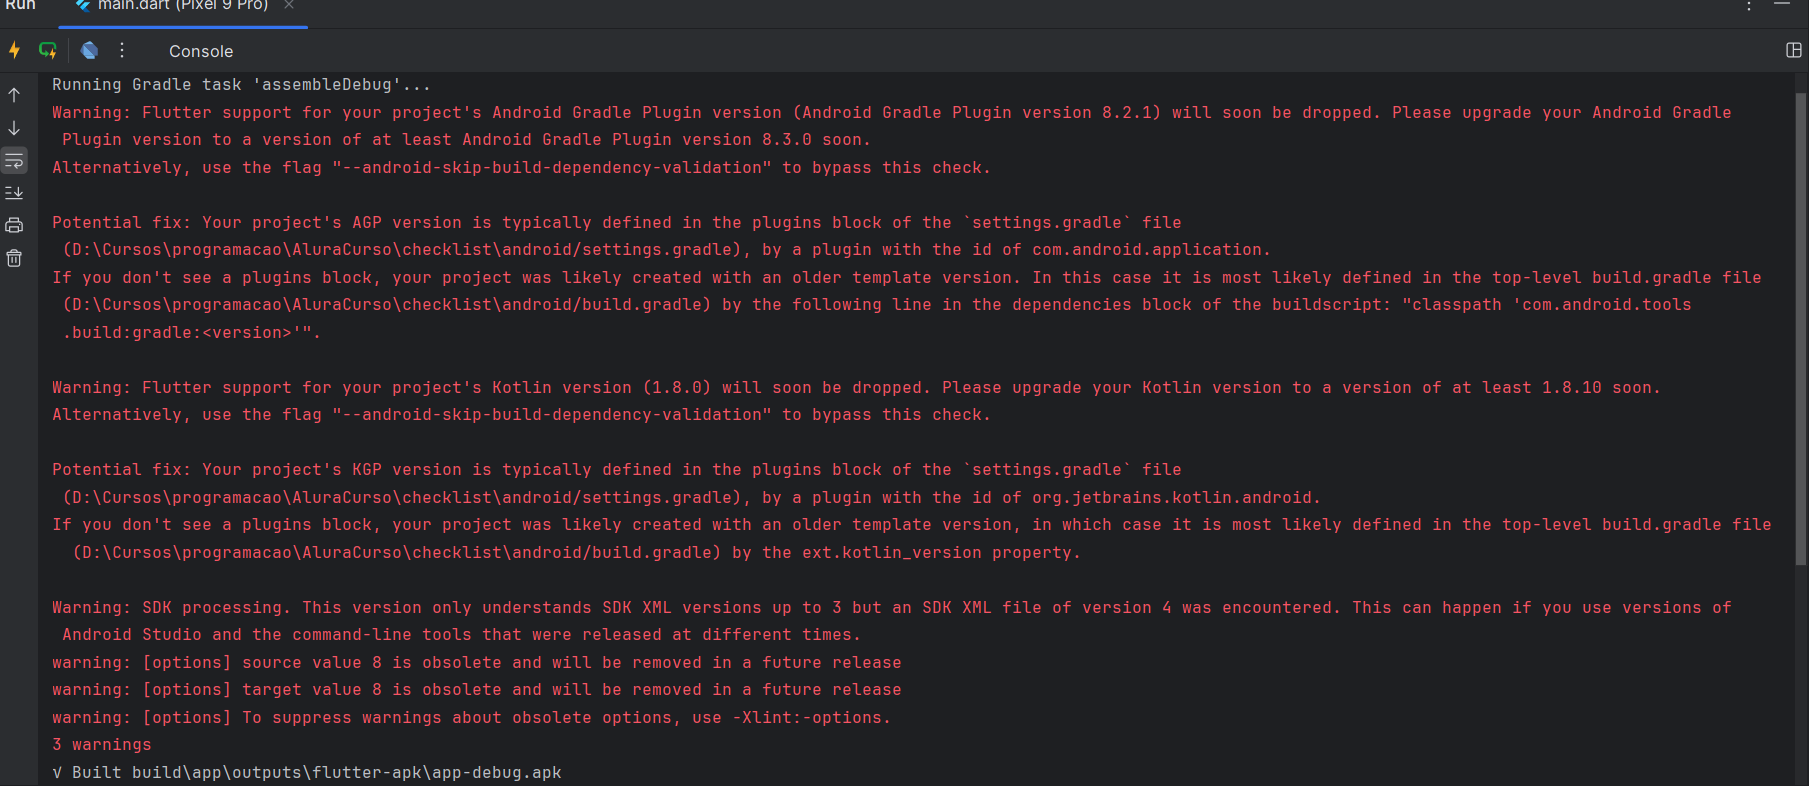1809x786 pixels.
Task: Toggle soft-wrap for console output
Action: click(x=14, y=161)
